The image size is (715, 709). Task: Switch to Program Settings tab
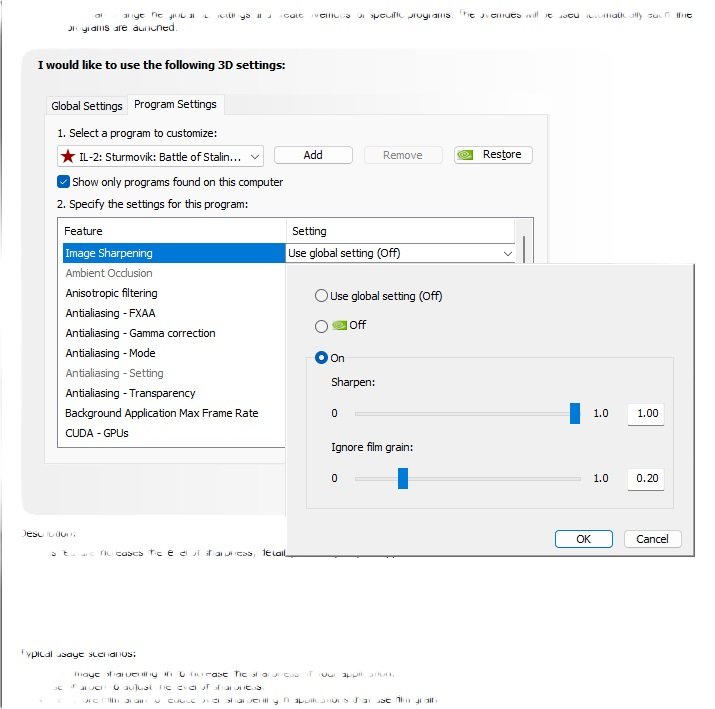[176, 104]
